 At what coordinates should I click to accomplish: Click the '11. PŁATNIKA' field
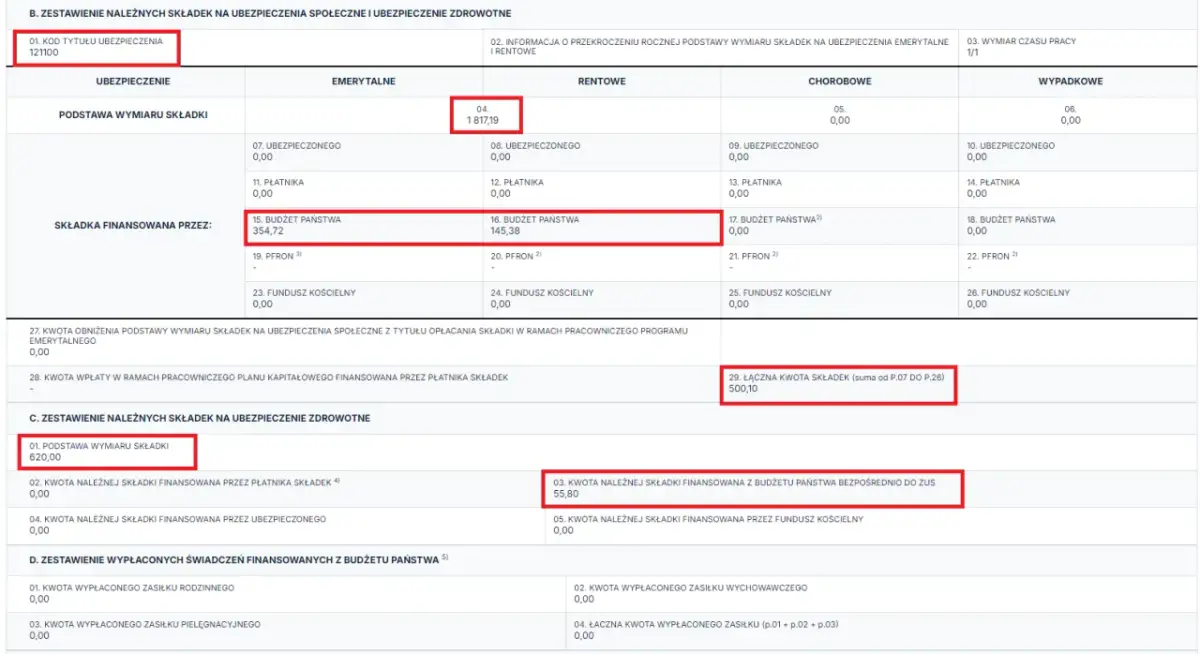point(364,188)
